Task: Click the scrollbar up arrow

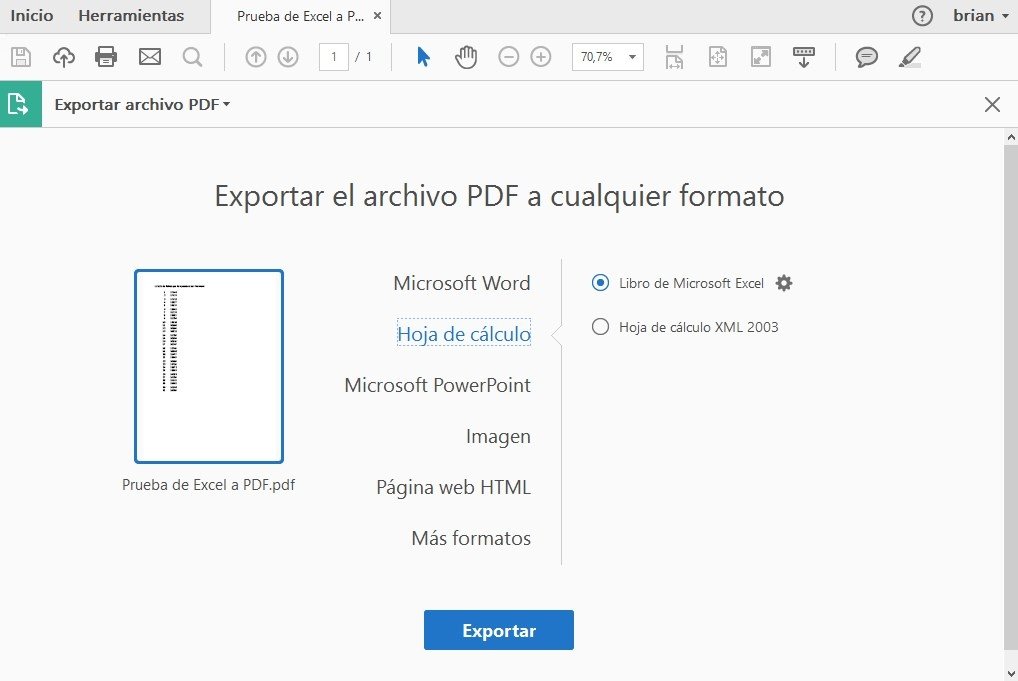Action: point(1011,137)
